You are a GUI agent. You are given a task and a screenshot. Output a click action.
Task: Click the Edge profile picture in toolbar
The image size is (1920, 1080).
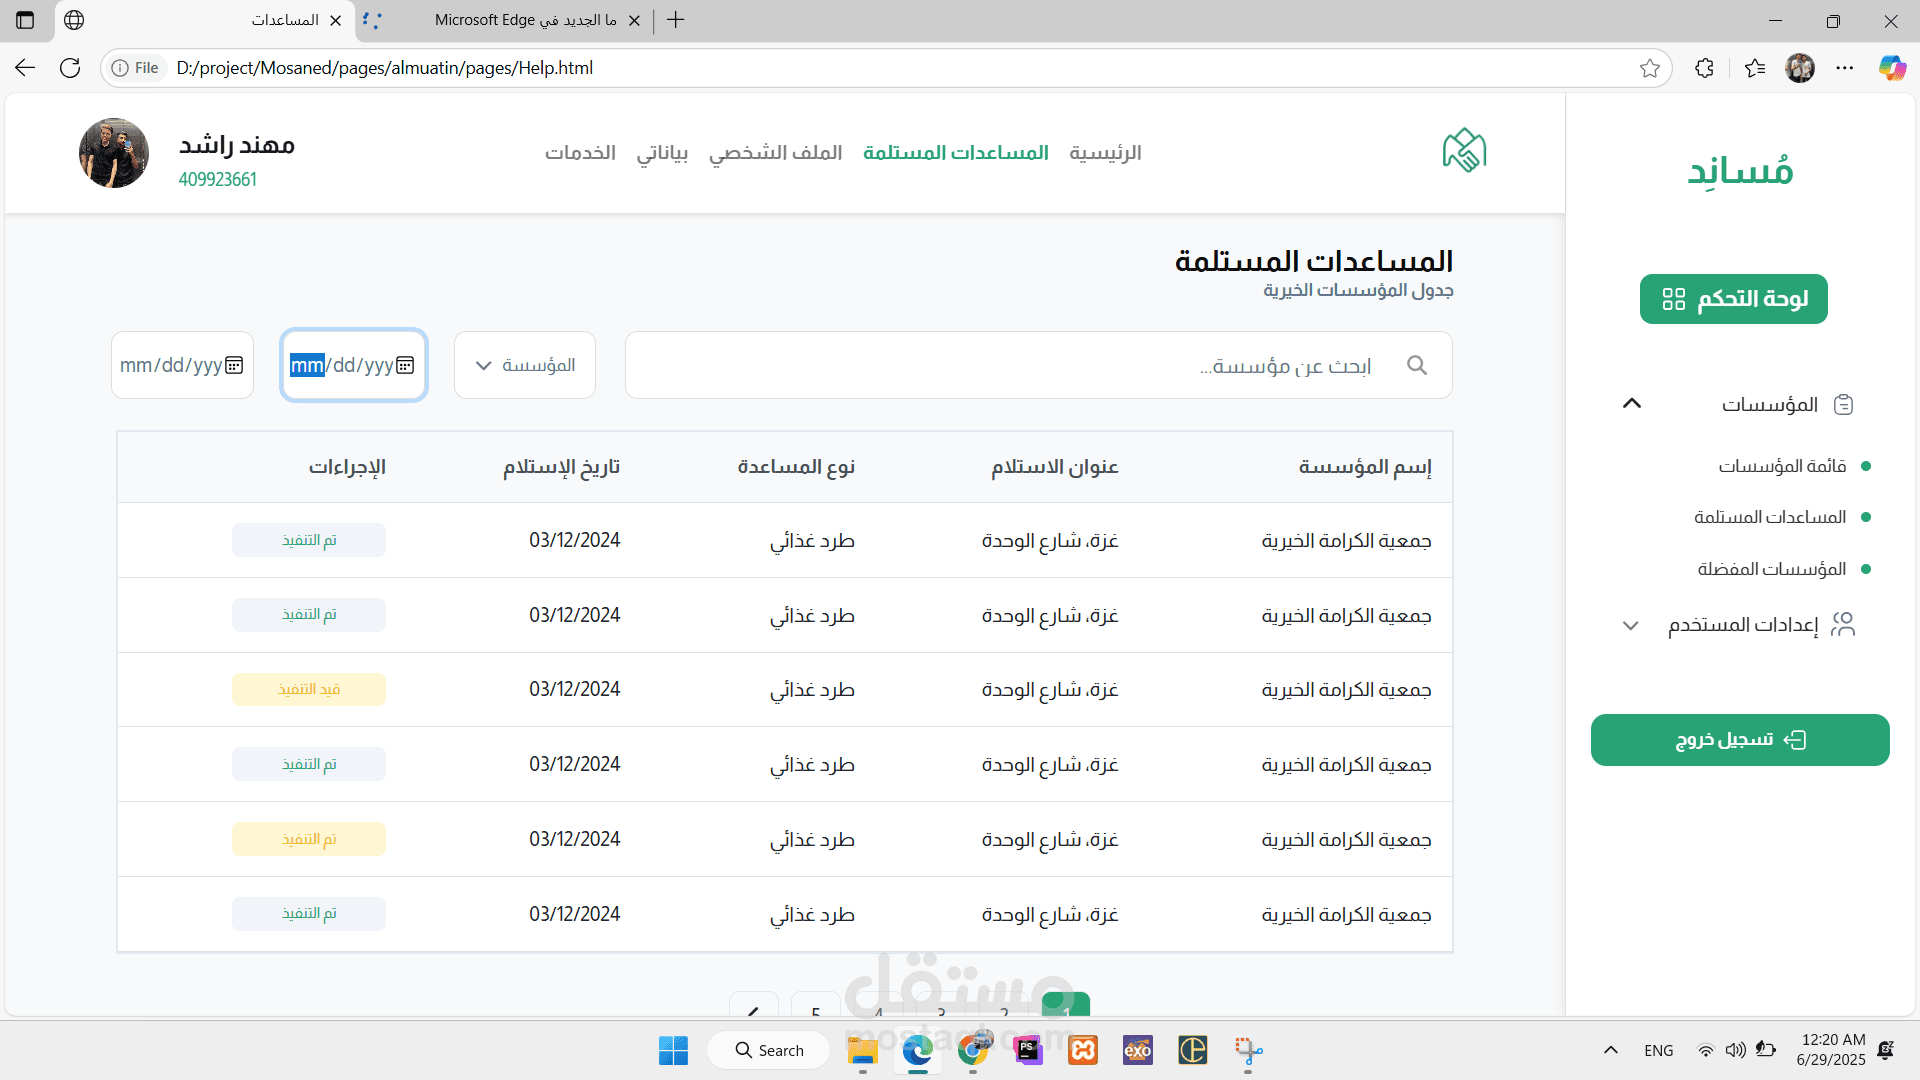(x=1800, y=68)
